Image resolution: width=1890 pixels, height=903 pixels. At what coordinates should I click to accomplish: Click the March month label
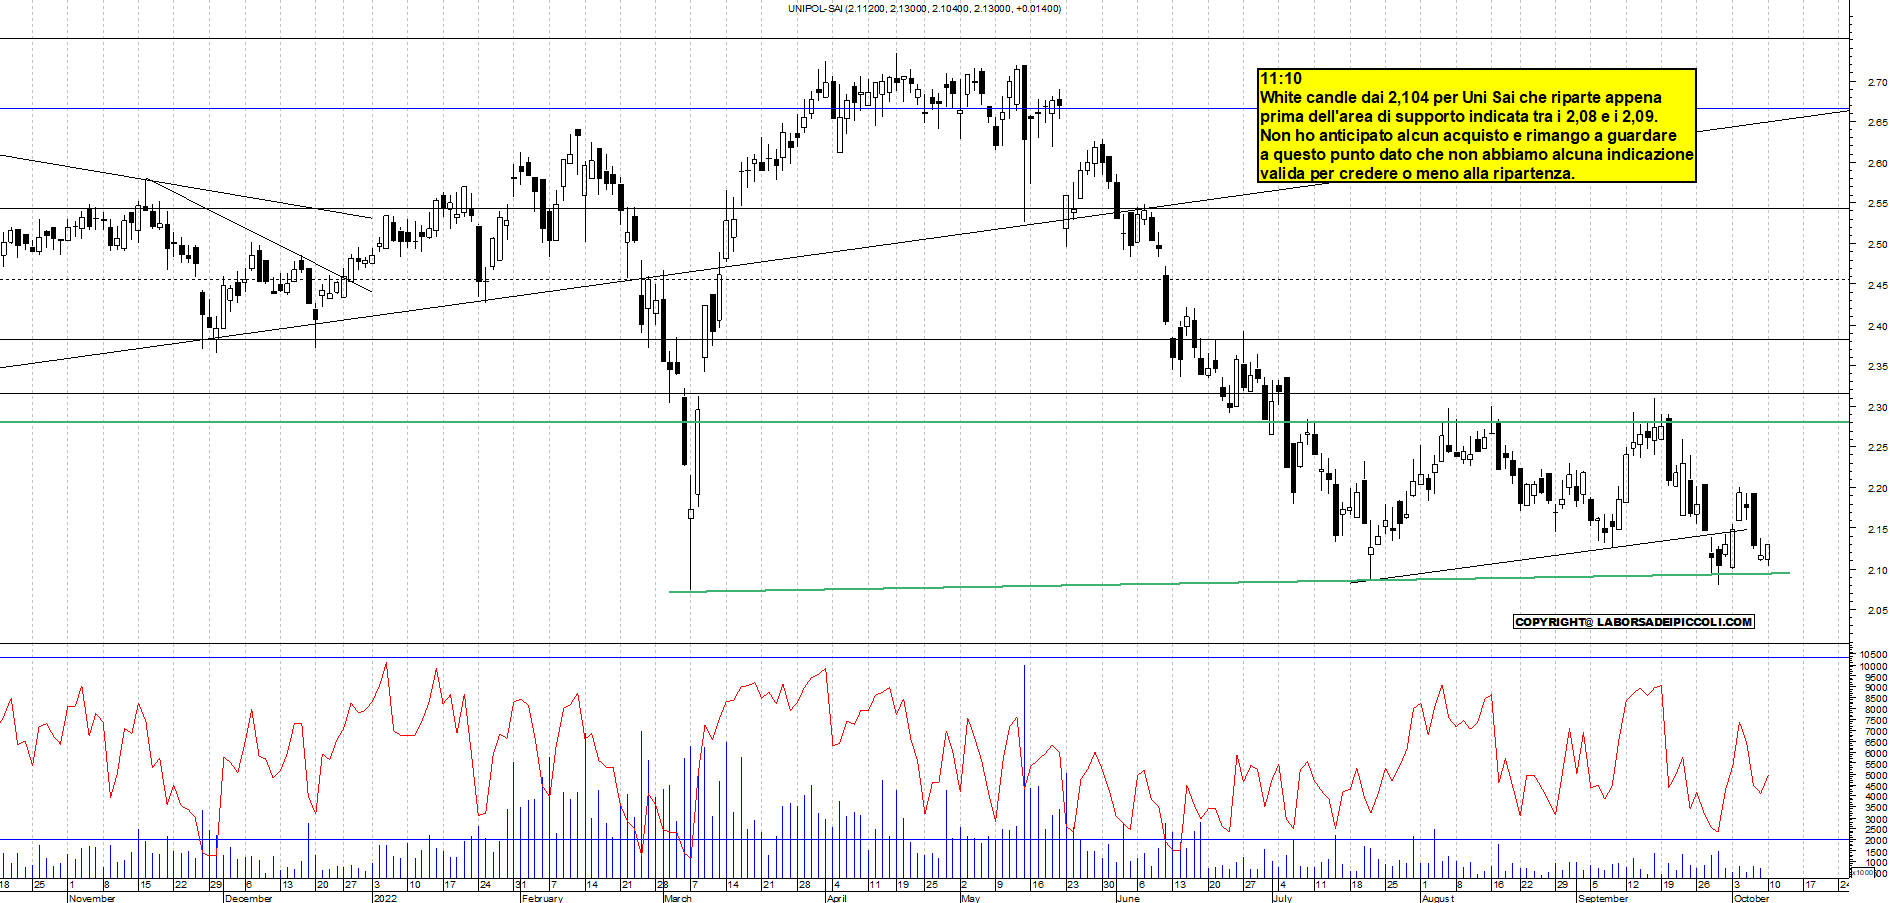678,898
